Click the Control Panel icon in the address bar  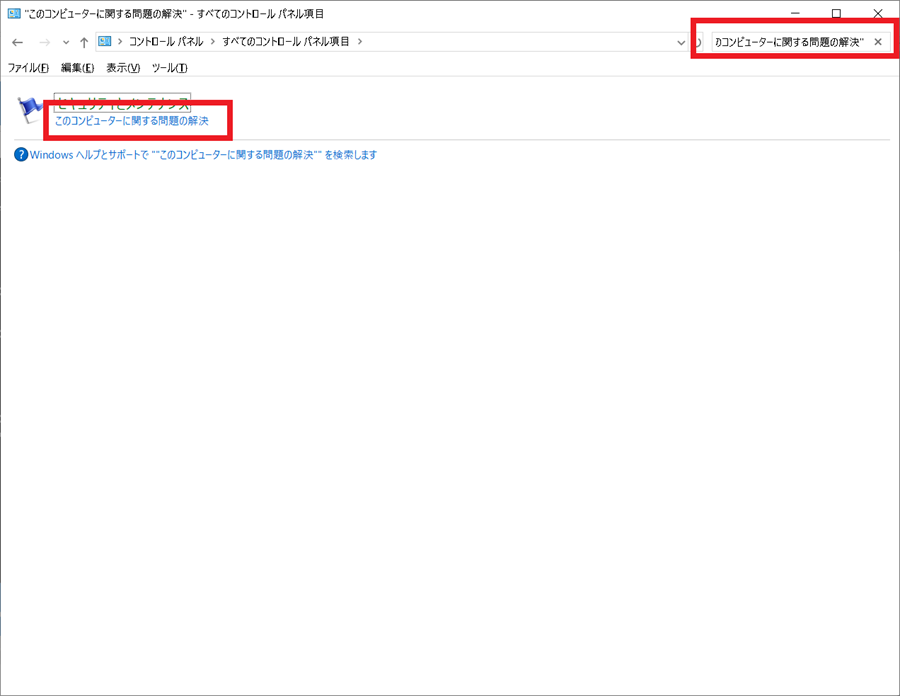[106, 42]
